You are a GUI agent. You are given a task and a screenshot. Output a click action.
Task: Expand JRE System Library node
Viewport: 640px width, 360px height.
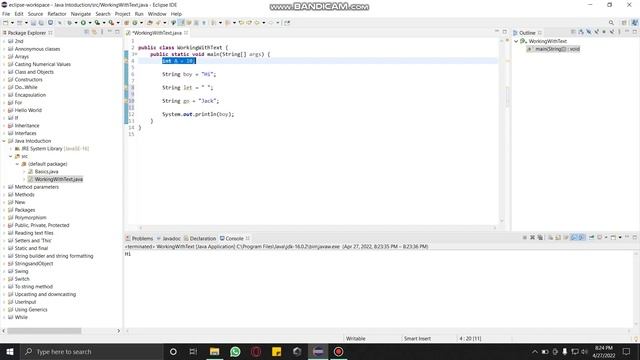coord(11,149)
